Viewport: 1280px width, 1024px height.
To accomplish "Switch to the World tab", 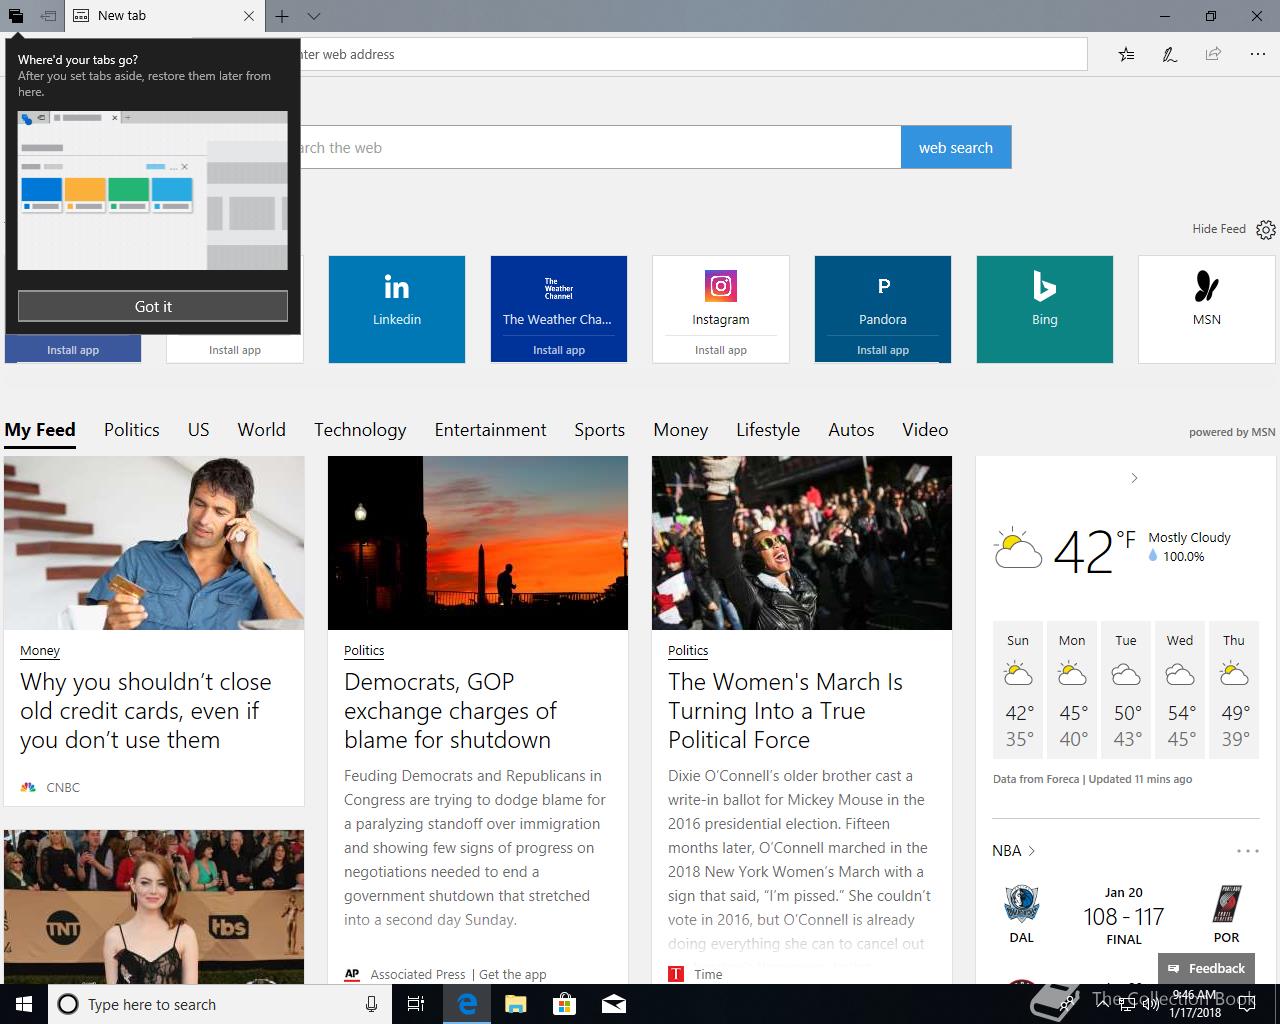I will click(x=262, y=430).
